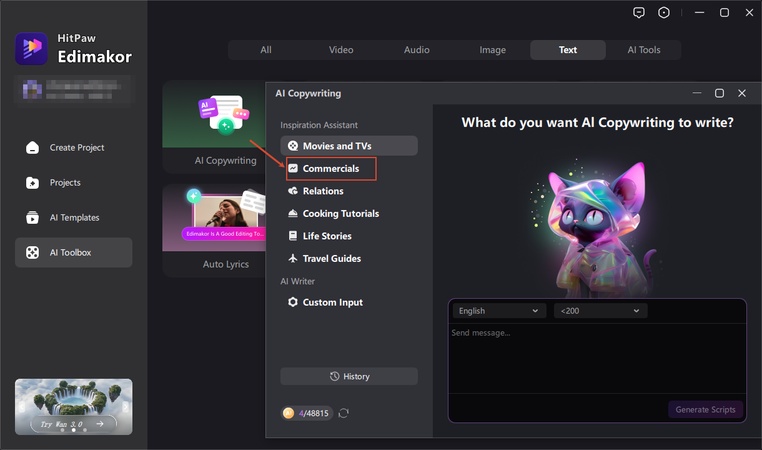Select the Relations category
Screen dimensions: 762x450
349,191
